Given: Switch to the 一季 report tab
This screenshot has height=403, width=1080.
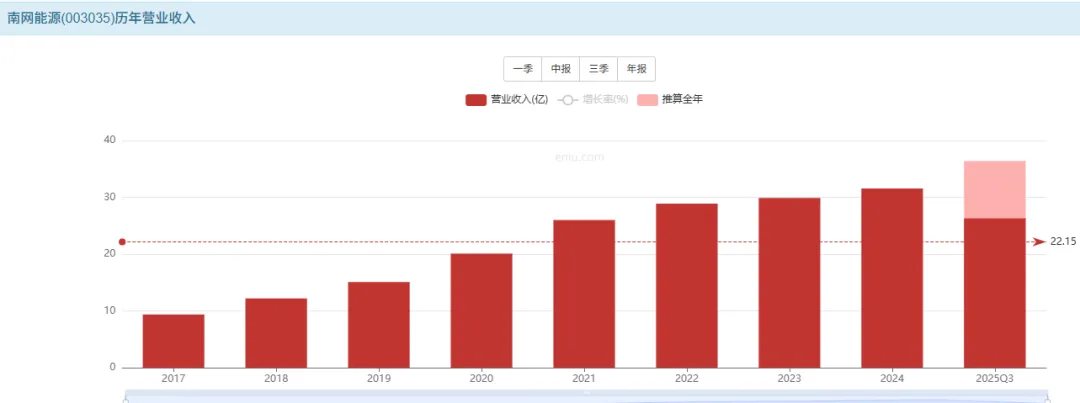Looking at the screenshot, I should pyautogui.click(x=523, y=69).
